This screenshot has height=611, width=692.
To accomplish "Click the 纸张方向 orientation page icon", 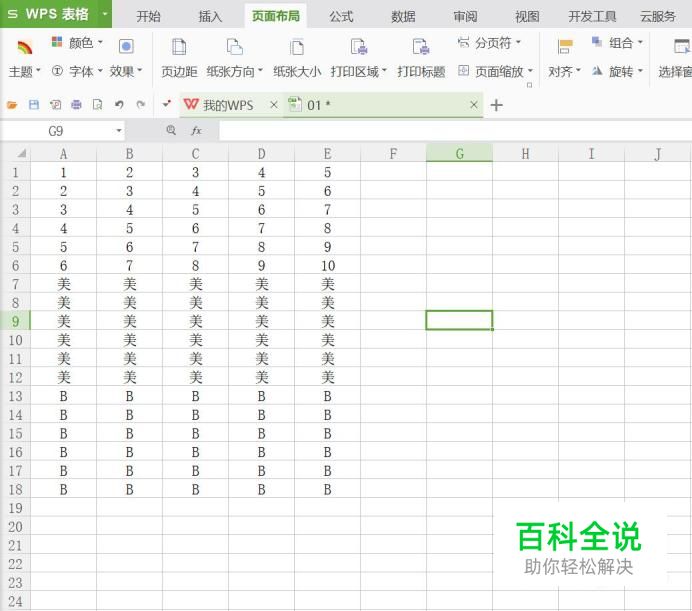I will pos(234,47).
